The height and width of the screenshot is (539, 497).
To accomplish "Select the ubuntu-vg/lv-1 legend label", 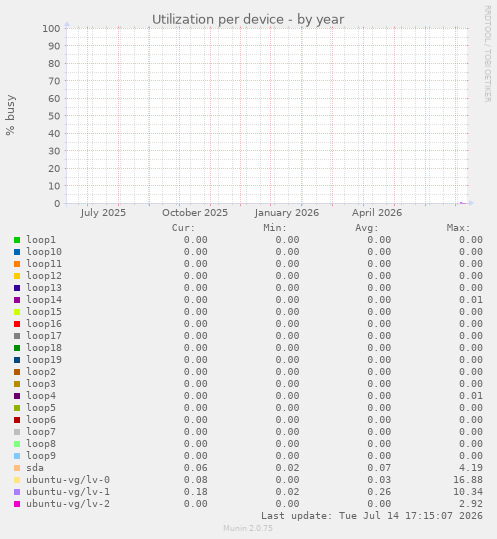I will (x=68, y=492).
